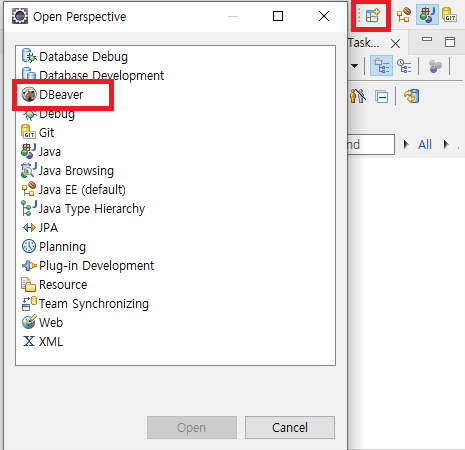Screen dimensions: 465x450
Task: Toggle Categorized task presentation
Action: pyautogui.click(x=381, y=66)
